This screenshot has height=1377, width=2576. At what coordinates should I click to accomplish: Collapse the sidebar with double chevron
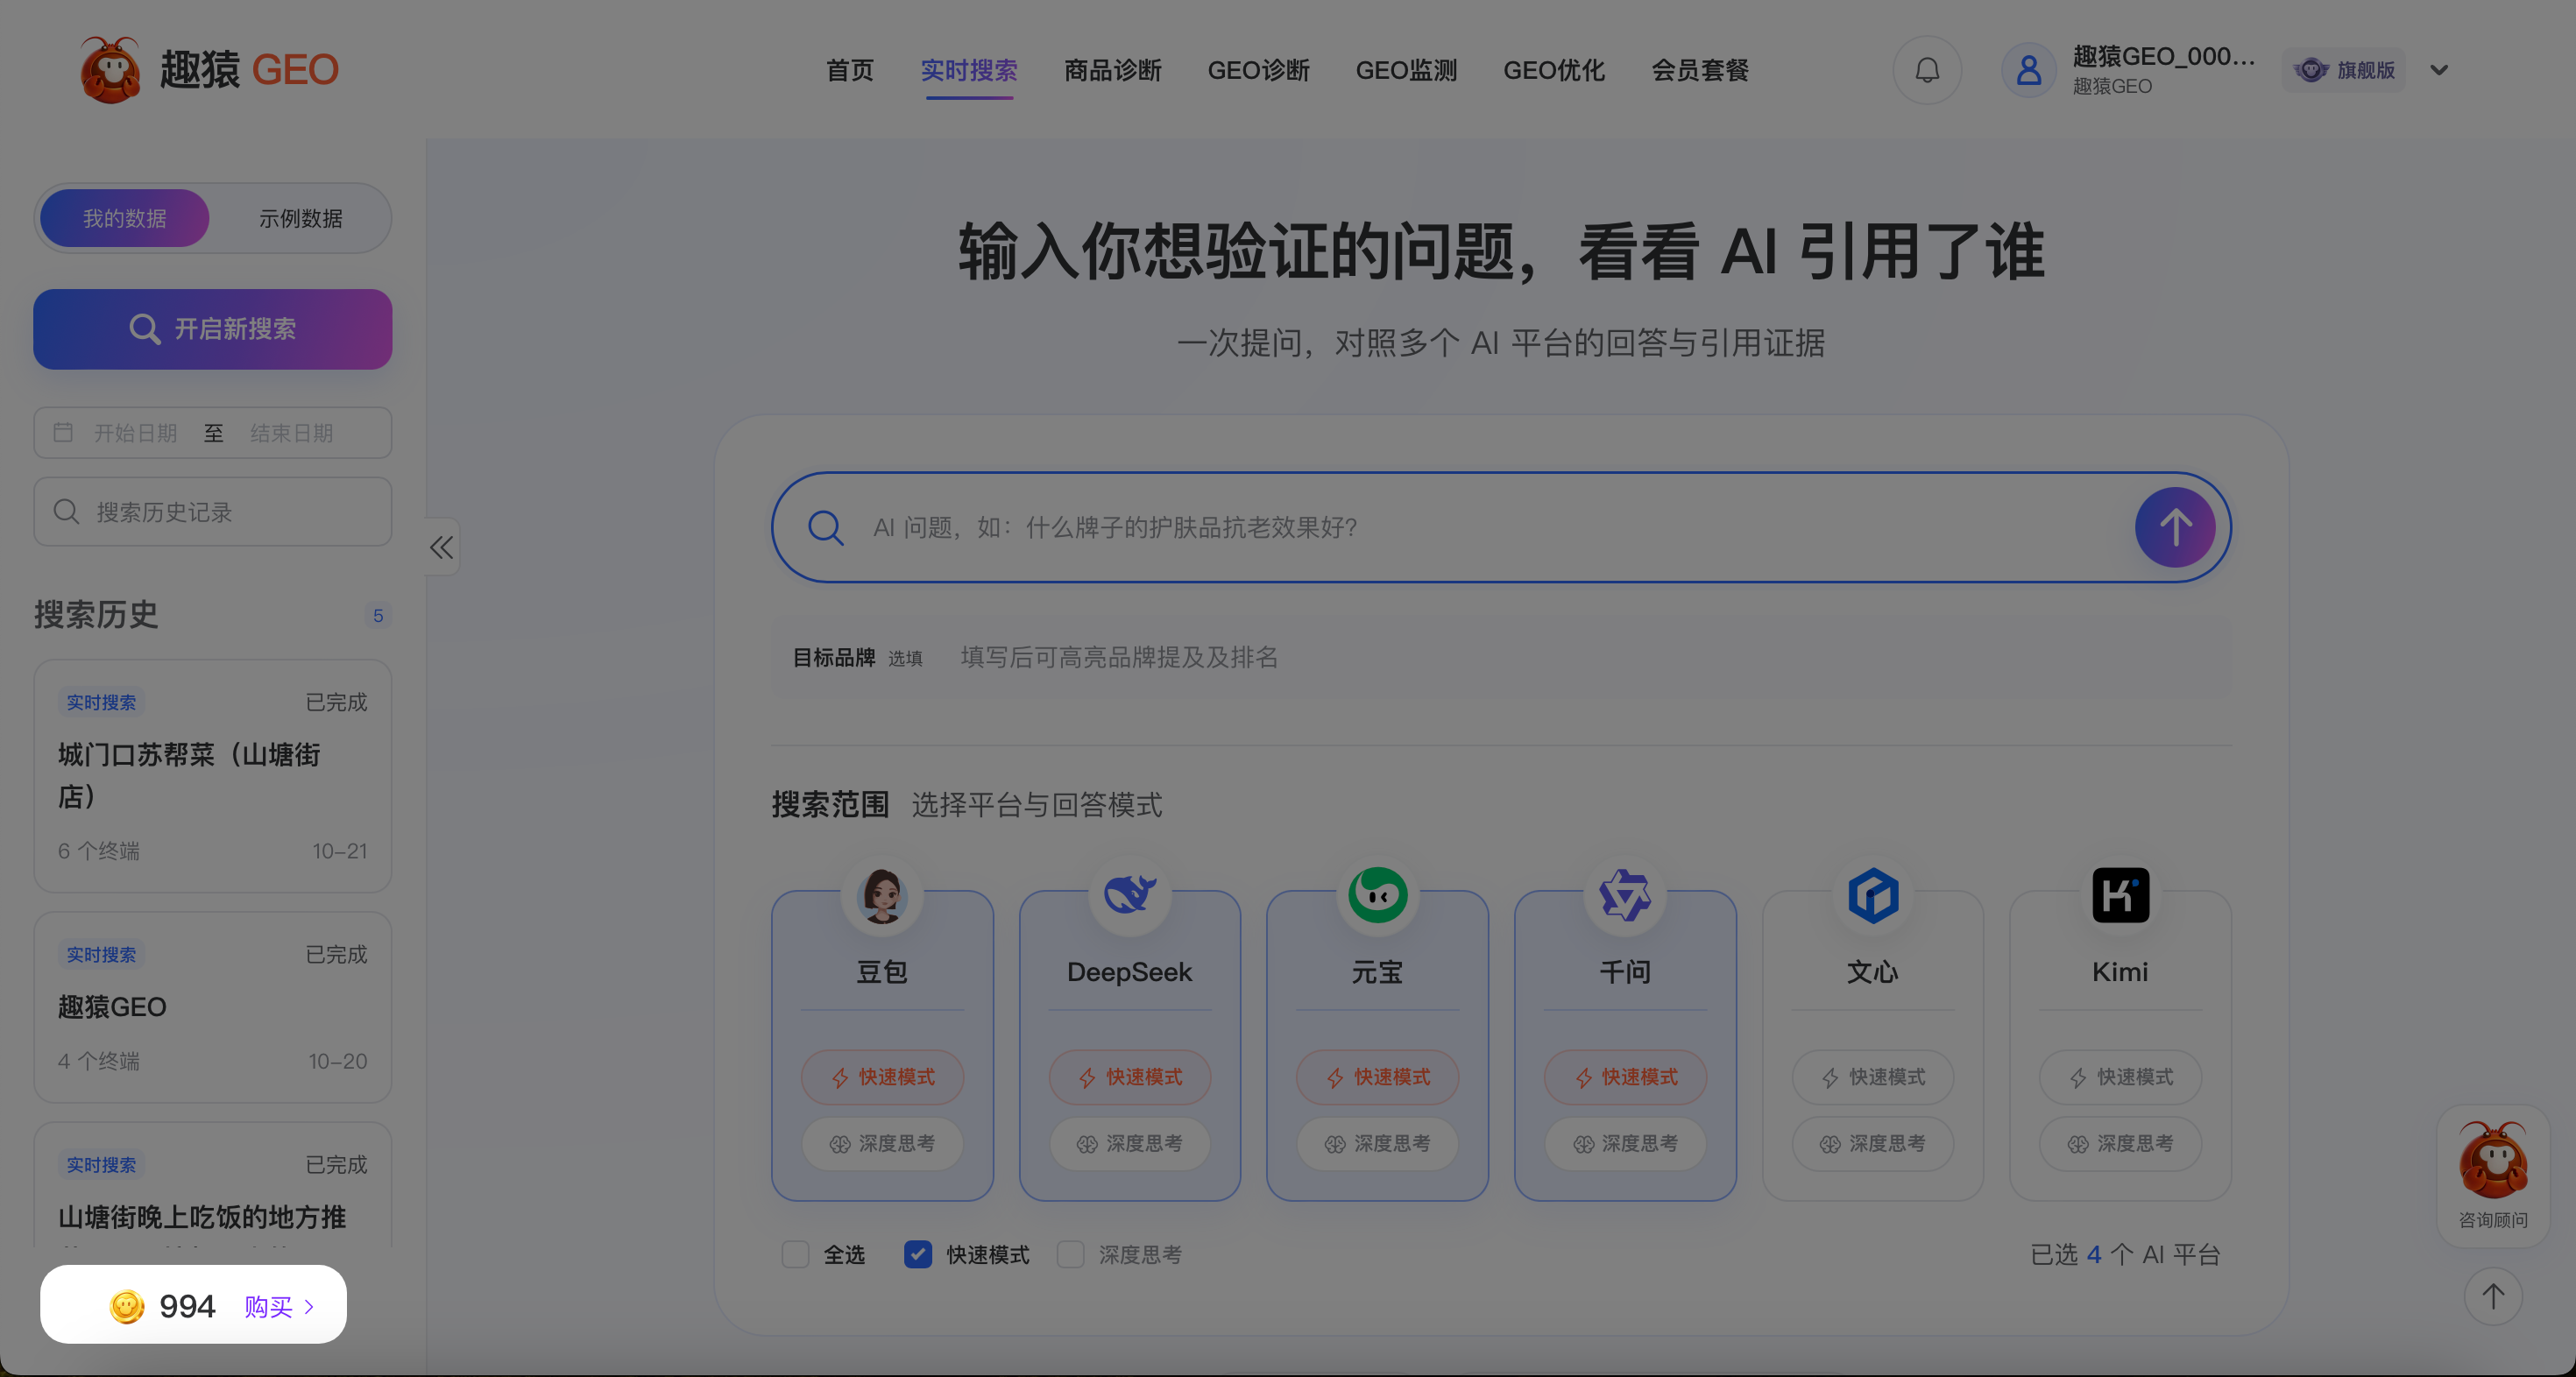(441, 547)
